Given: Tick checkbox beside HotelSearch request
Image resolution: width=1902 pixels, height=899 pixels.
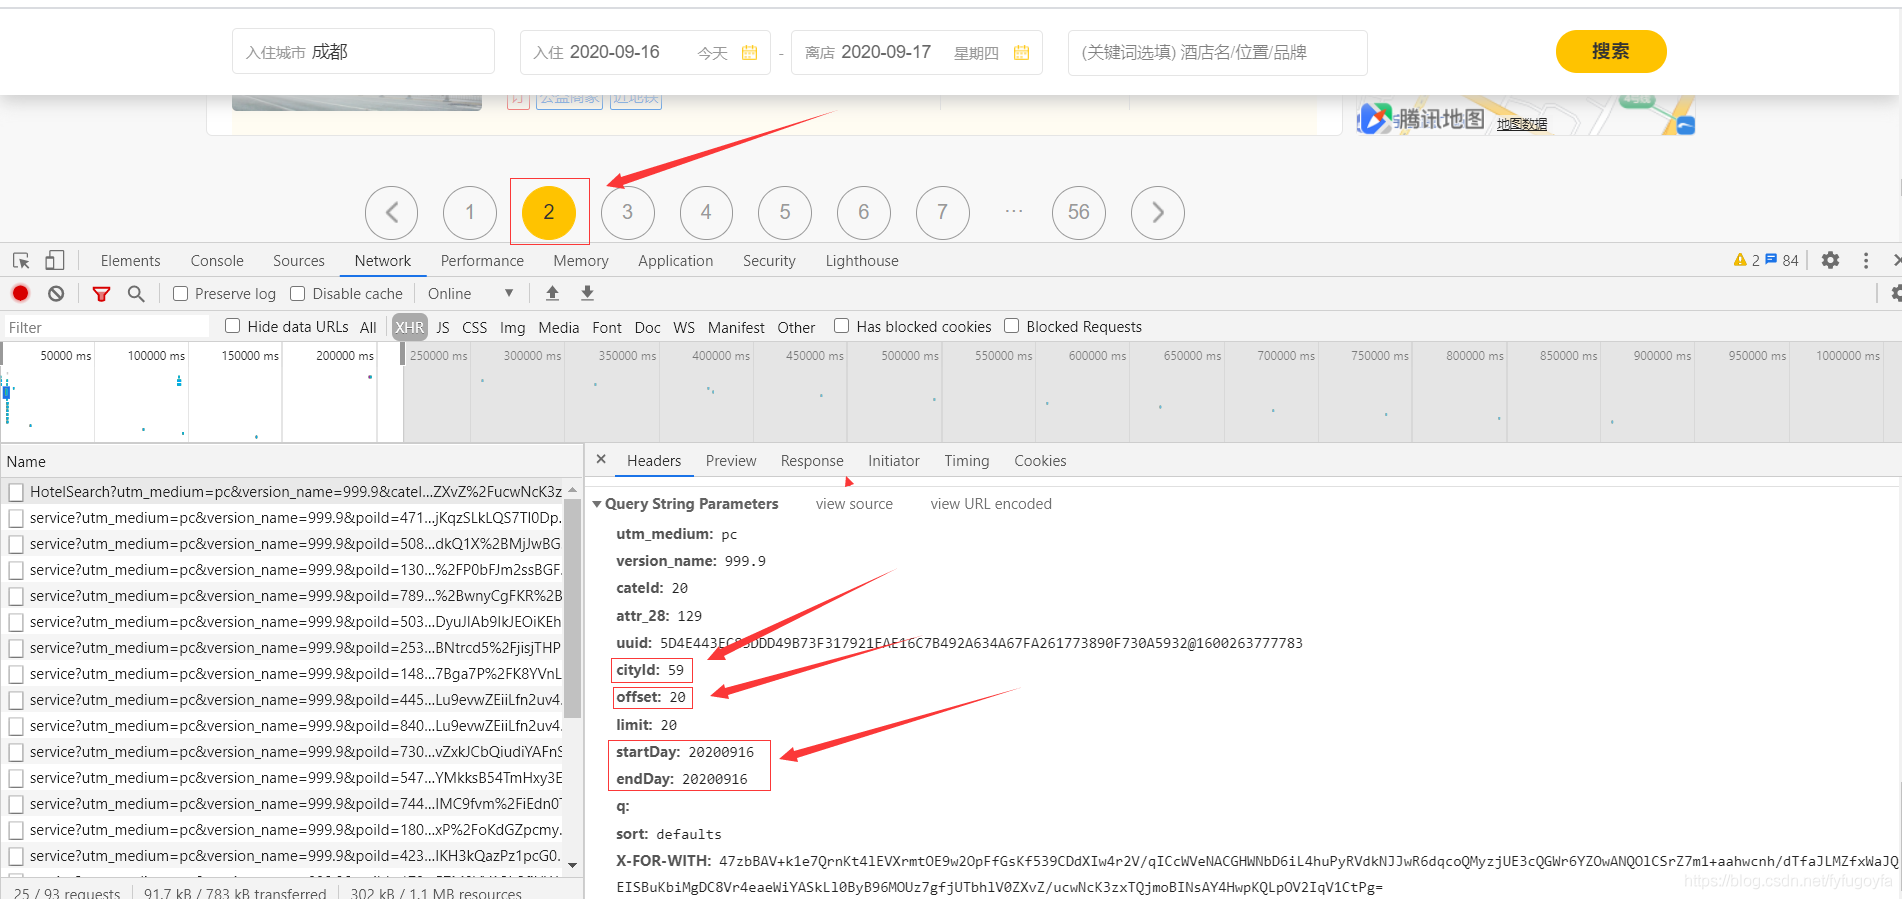Looking at the screenshot, I should click(16, 492).
